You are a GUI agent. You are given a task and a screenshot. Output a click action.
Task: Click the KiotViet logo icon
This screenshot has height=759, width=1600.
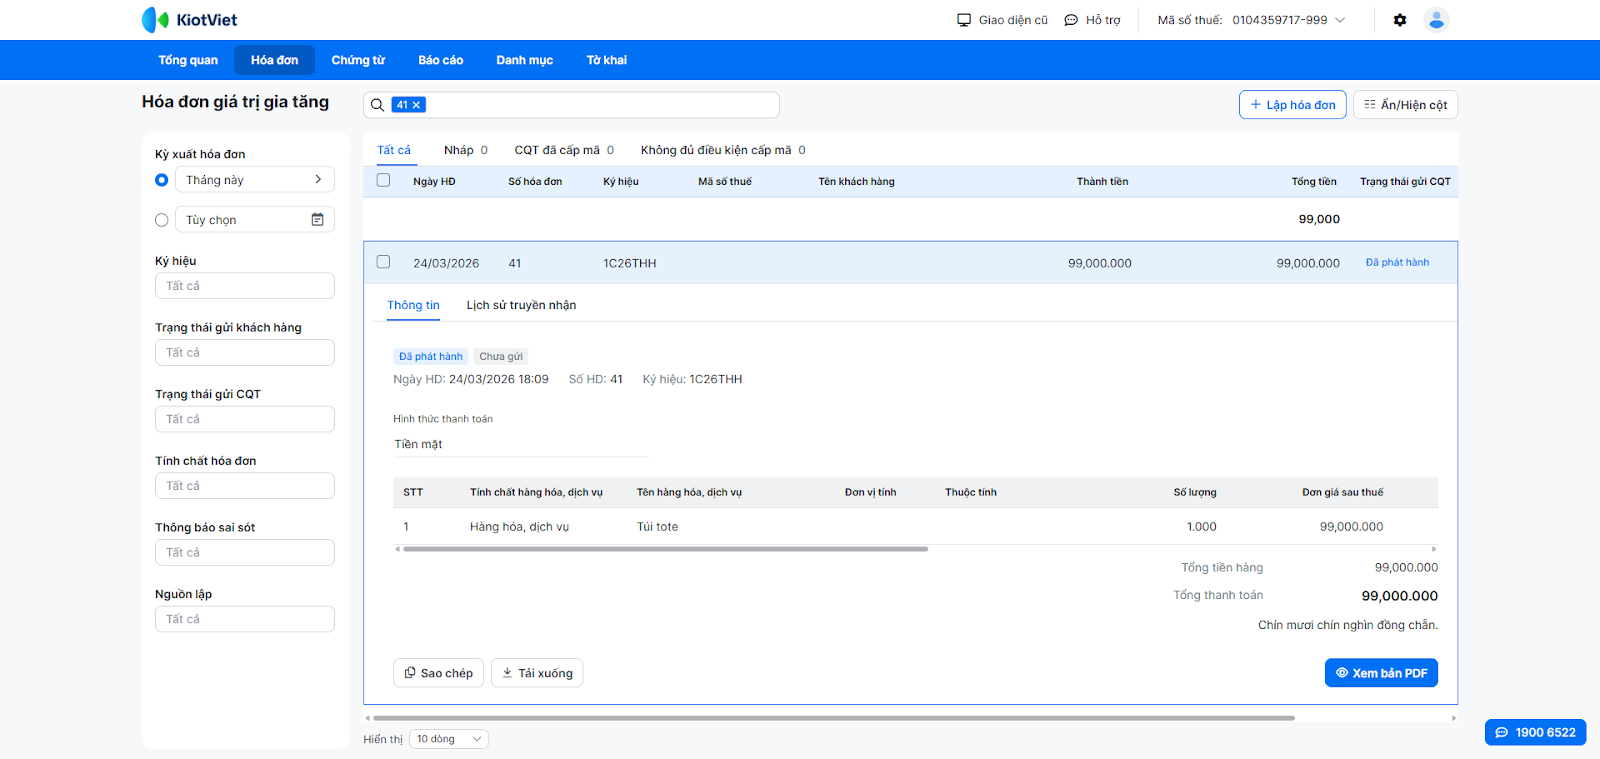[156, 20]
